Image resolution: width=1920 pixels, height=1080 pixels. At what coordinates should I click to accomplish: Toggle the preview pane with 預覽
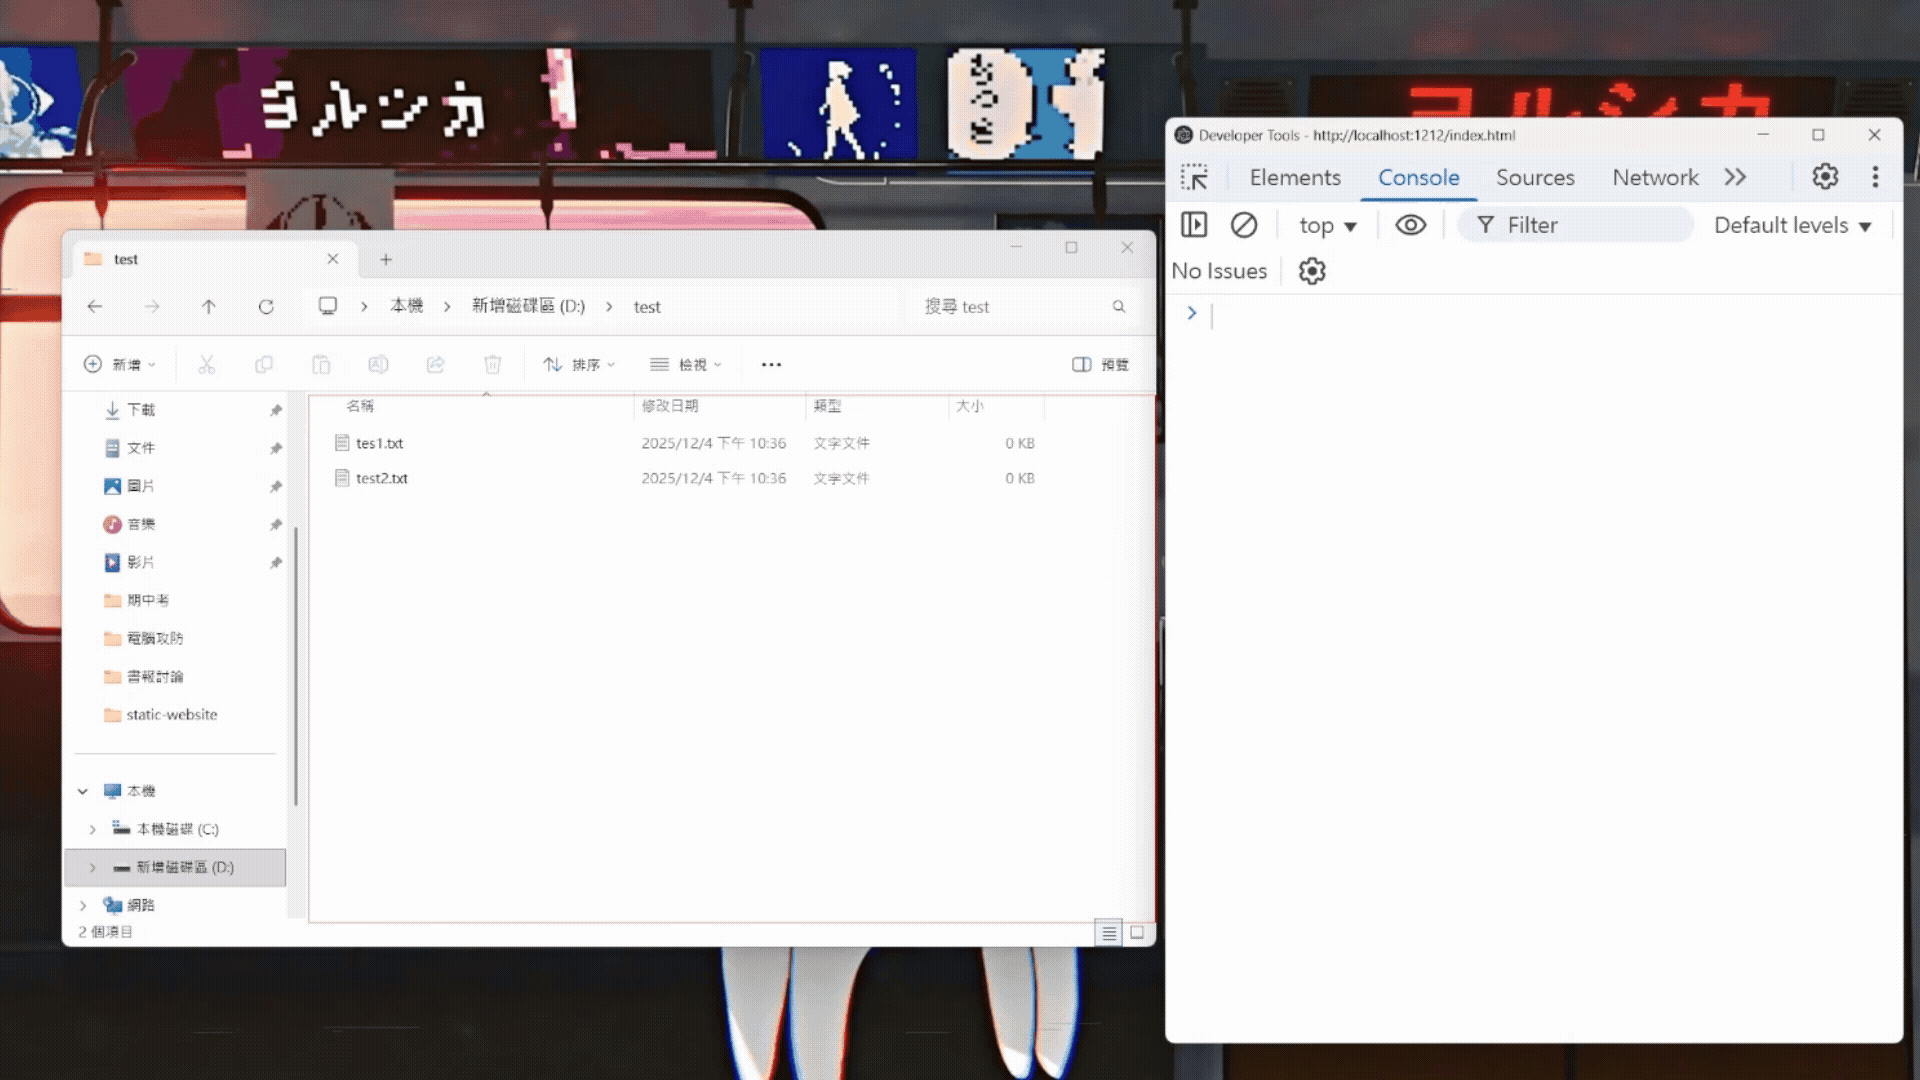[x=1099, y=364]
